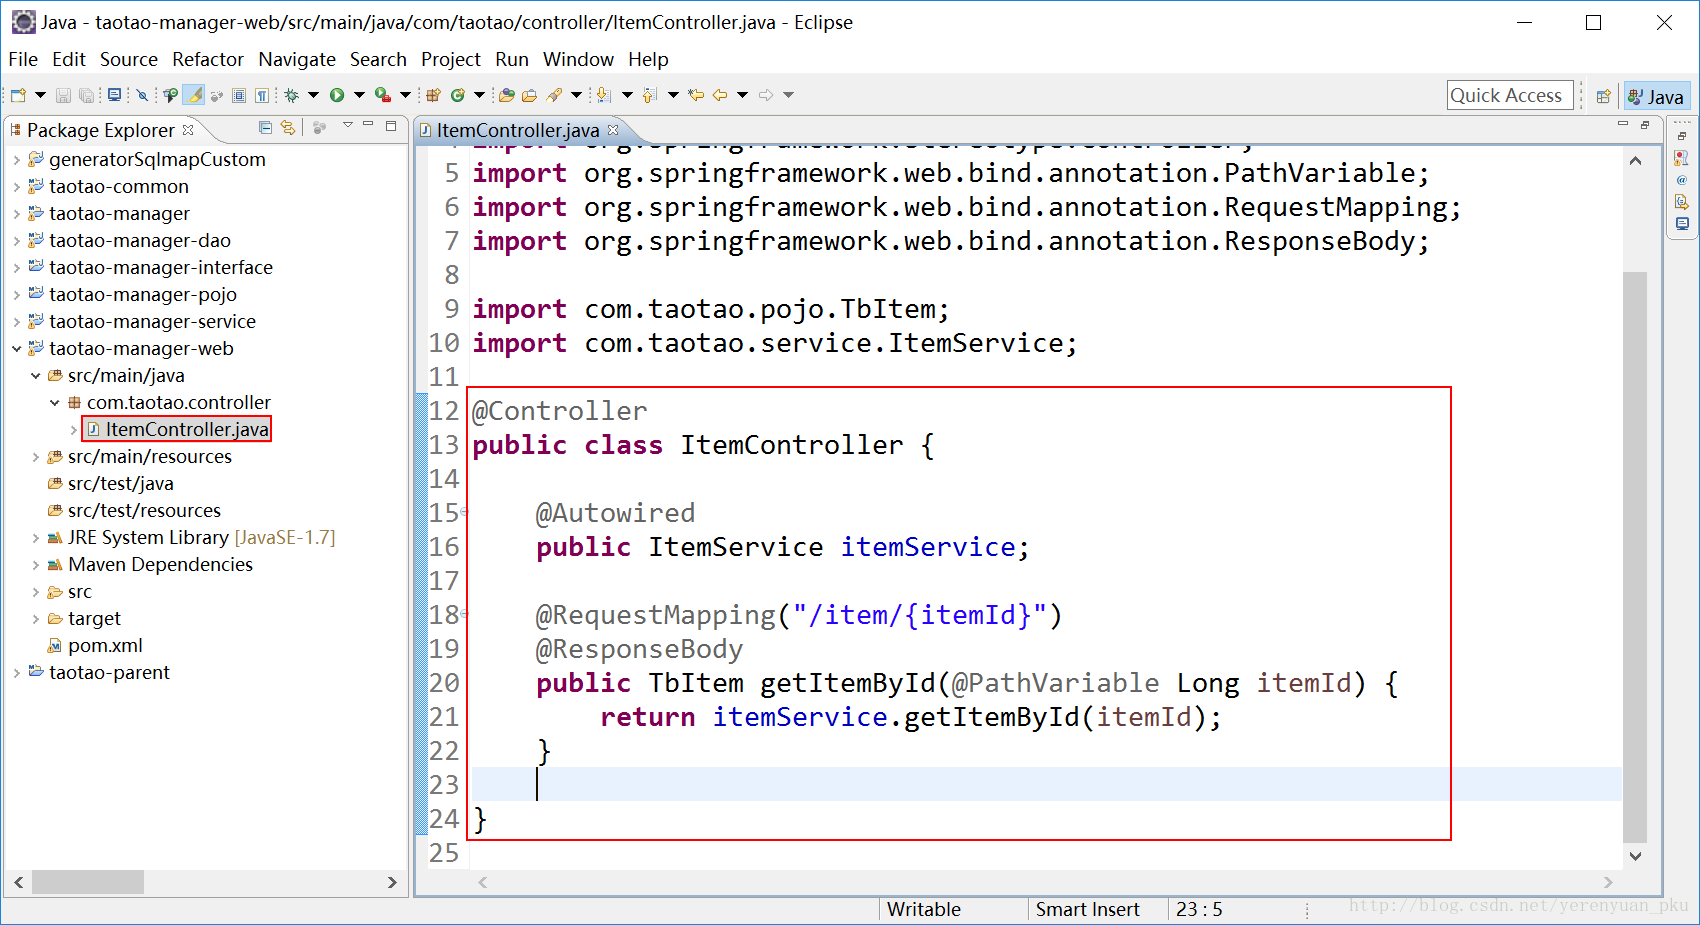Click the Save icon in toolbar

coord(63,95)
